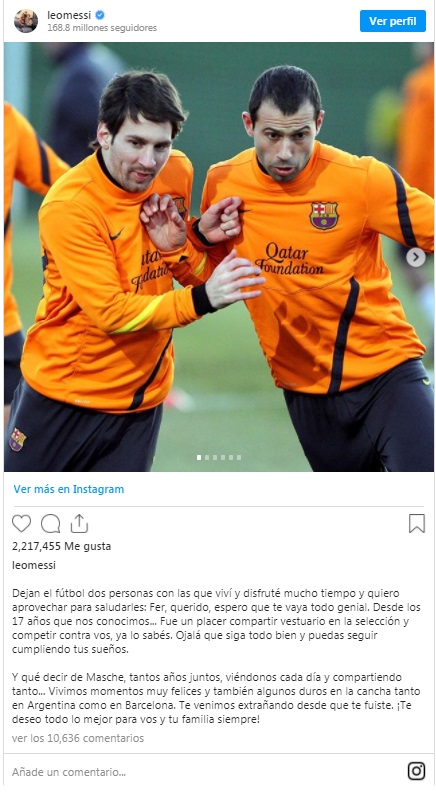This screenshot has width=436, height=800.
Task: Click the 168.8 millones seguidores text
Action: (102, 28)
